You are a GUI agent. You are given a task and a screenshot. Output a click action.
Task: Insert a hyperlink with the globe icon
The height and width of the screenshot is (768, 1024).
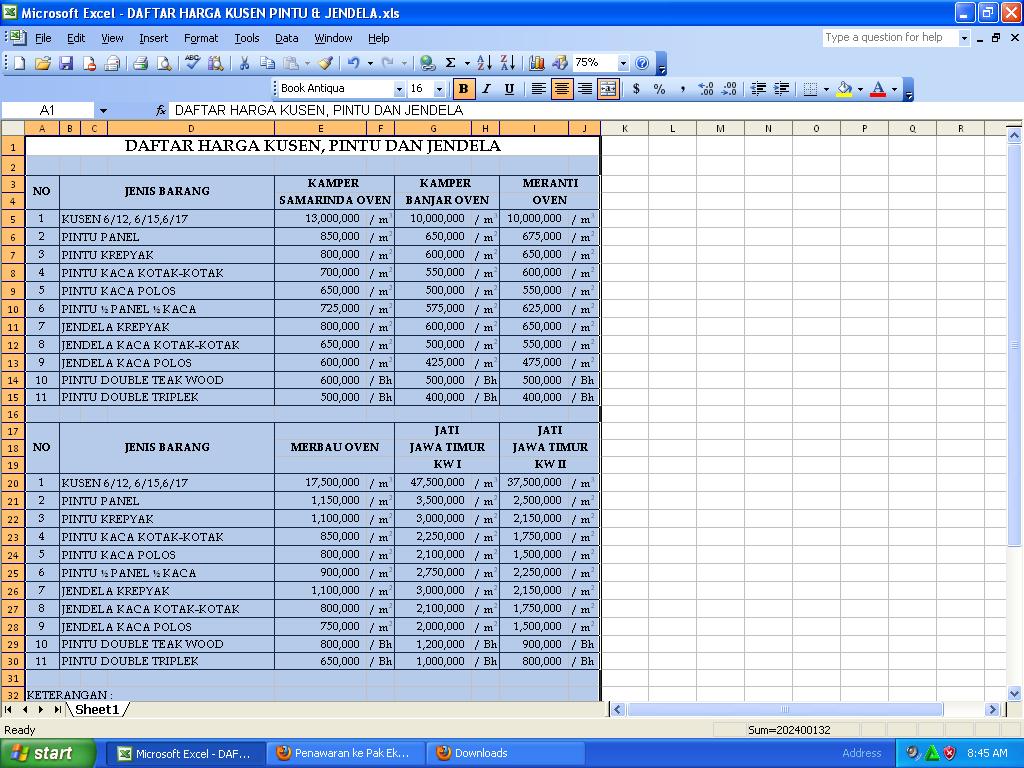427,63
